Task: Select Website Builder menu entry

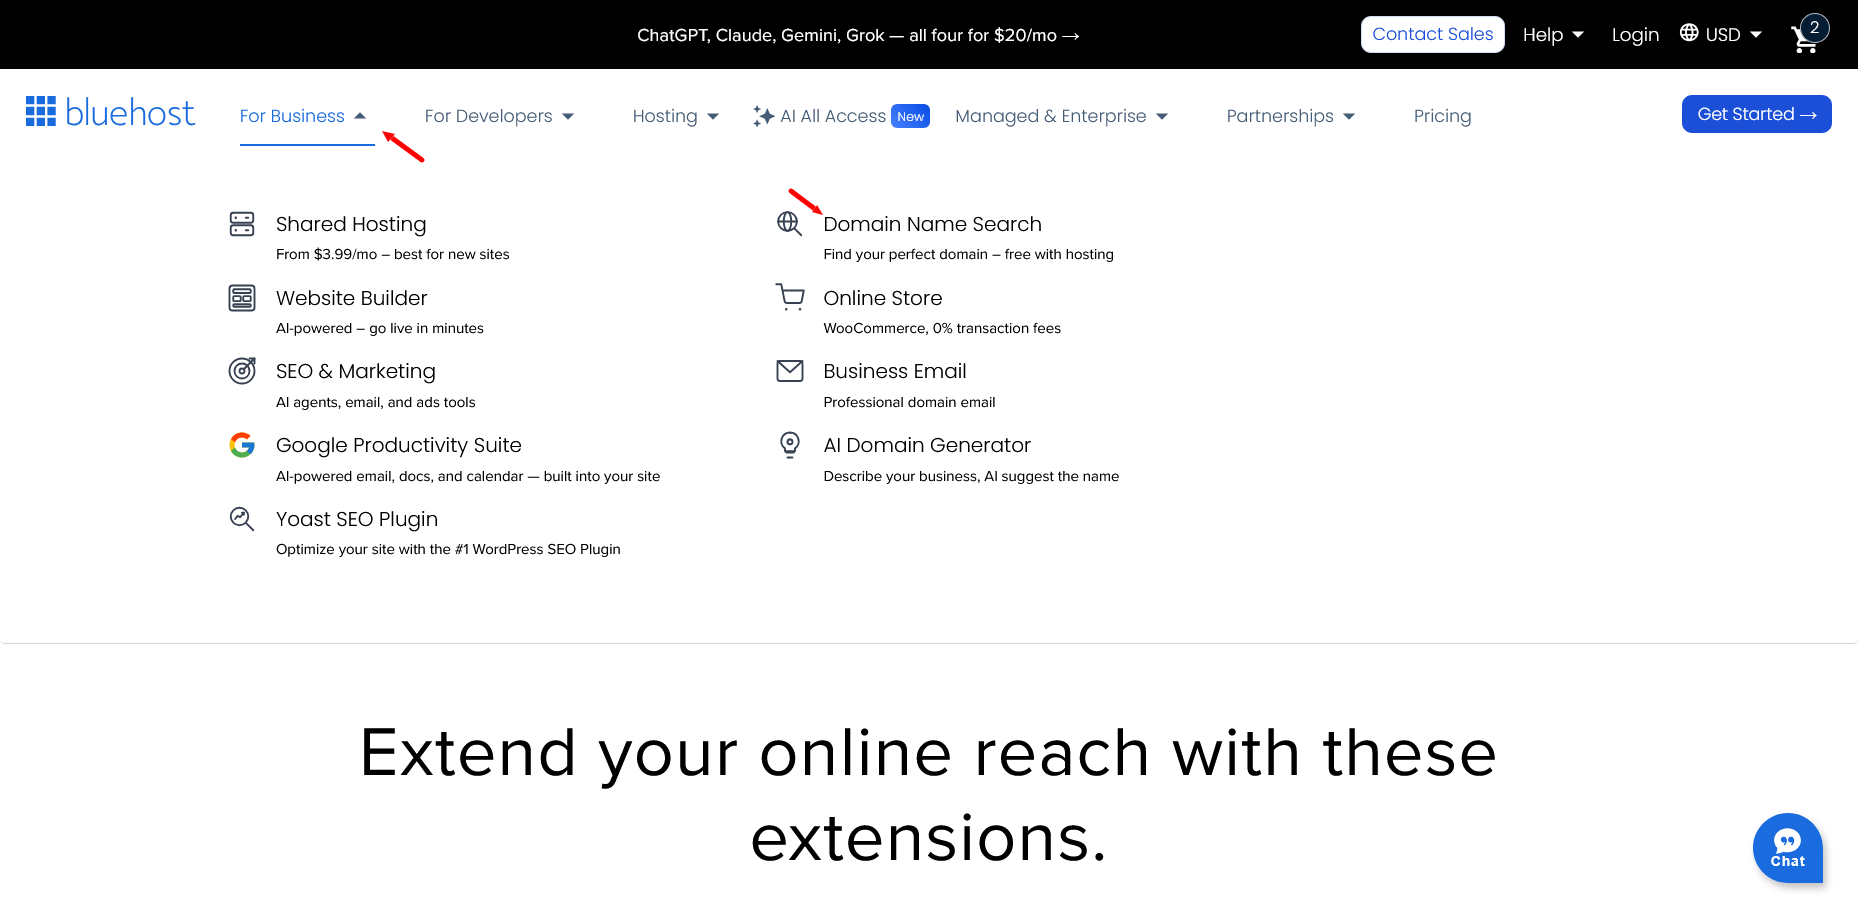Action: click(352, 298)
